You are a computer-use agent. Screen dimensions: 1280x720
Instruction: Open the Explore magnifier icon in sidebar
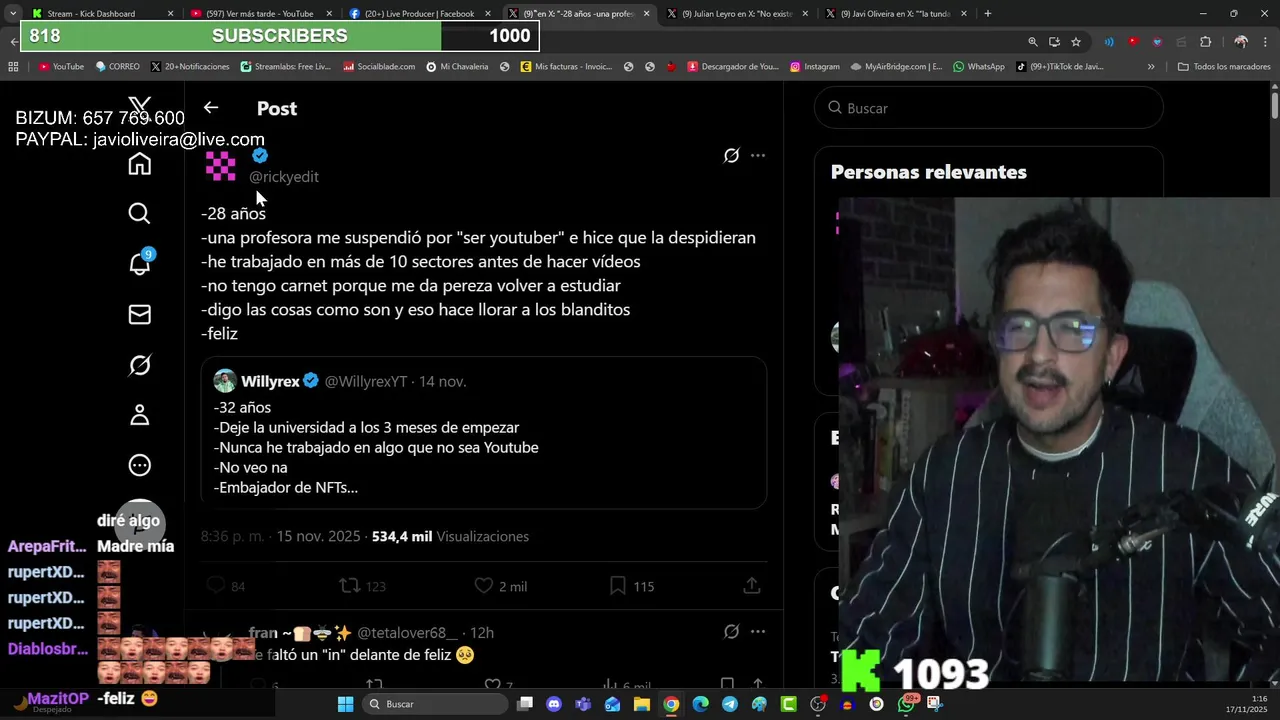point(139,213)
